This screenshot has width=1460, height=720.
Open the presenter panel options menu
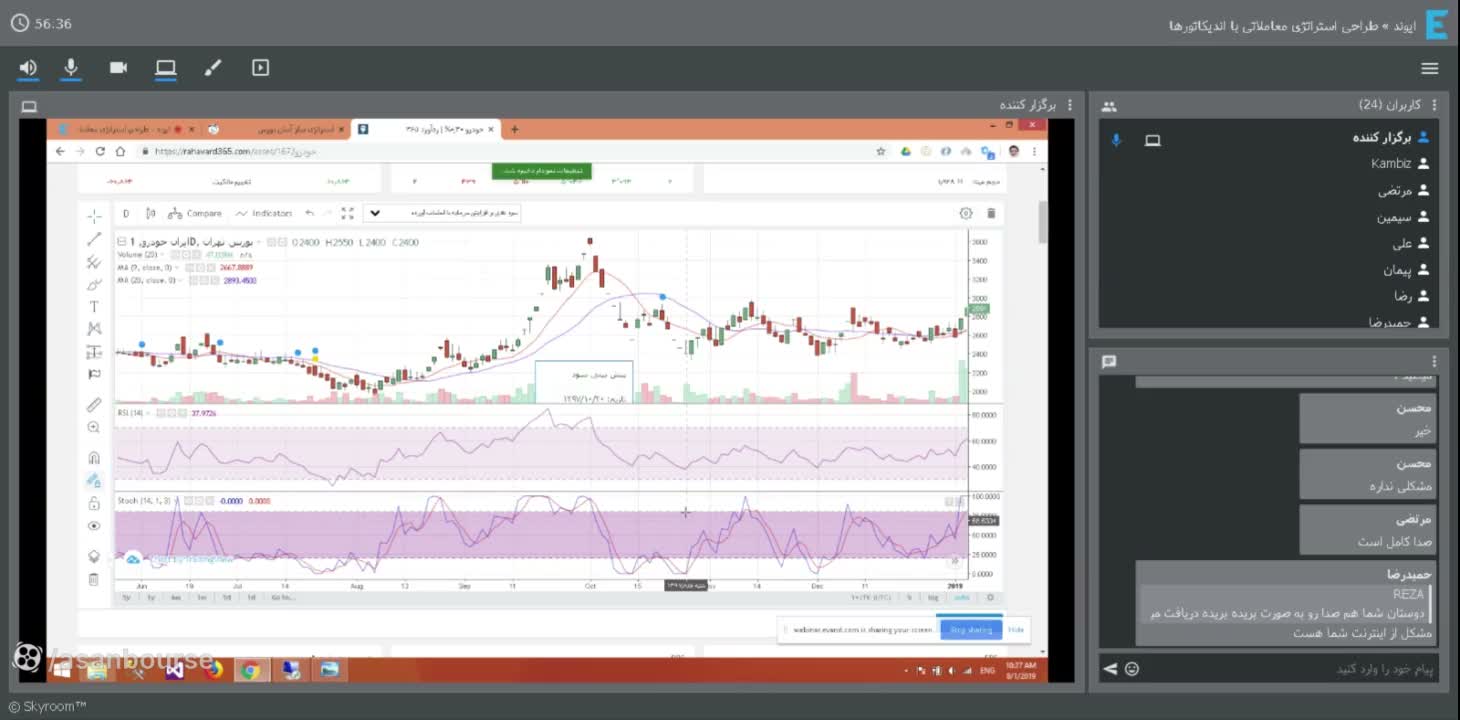[1070, 105]
